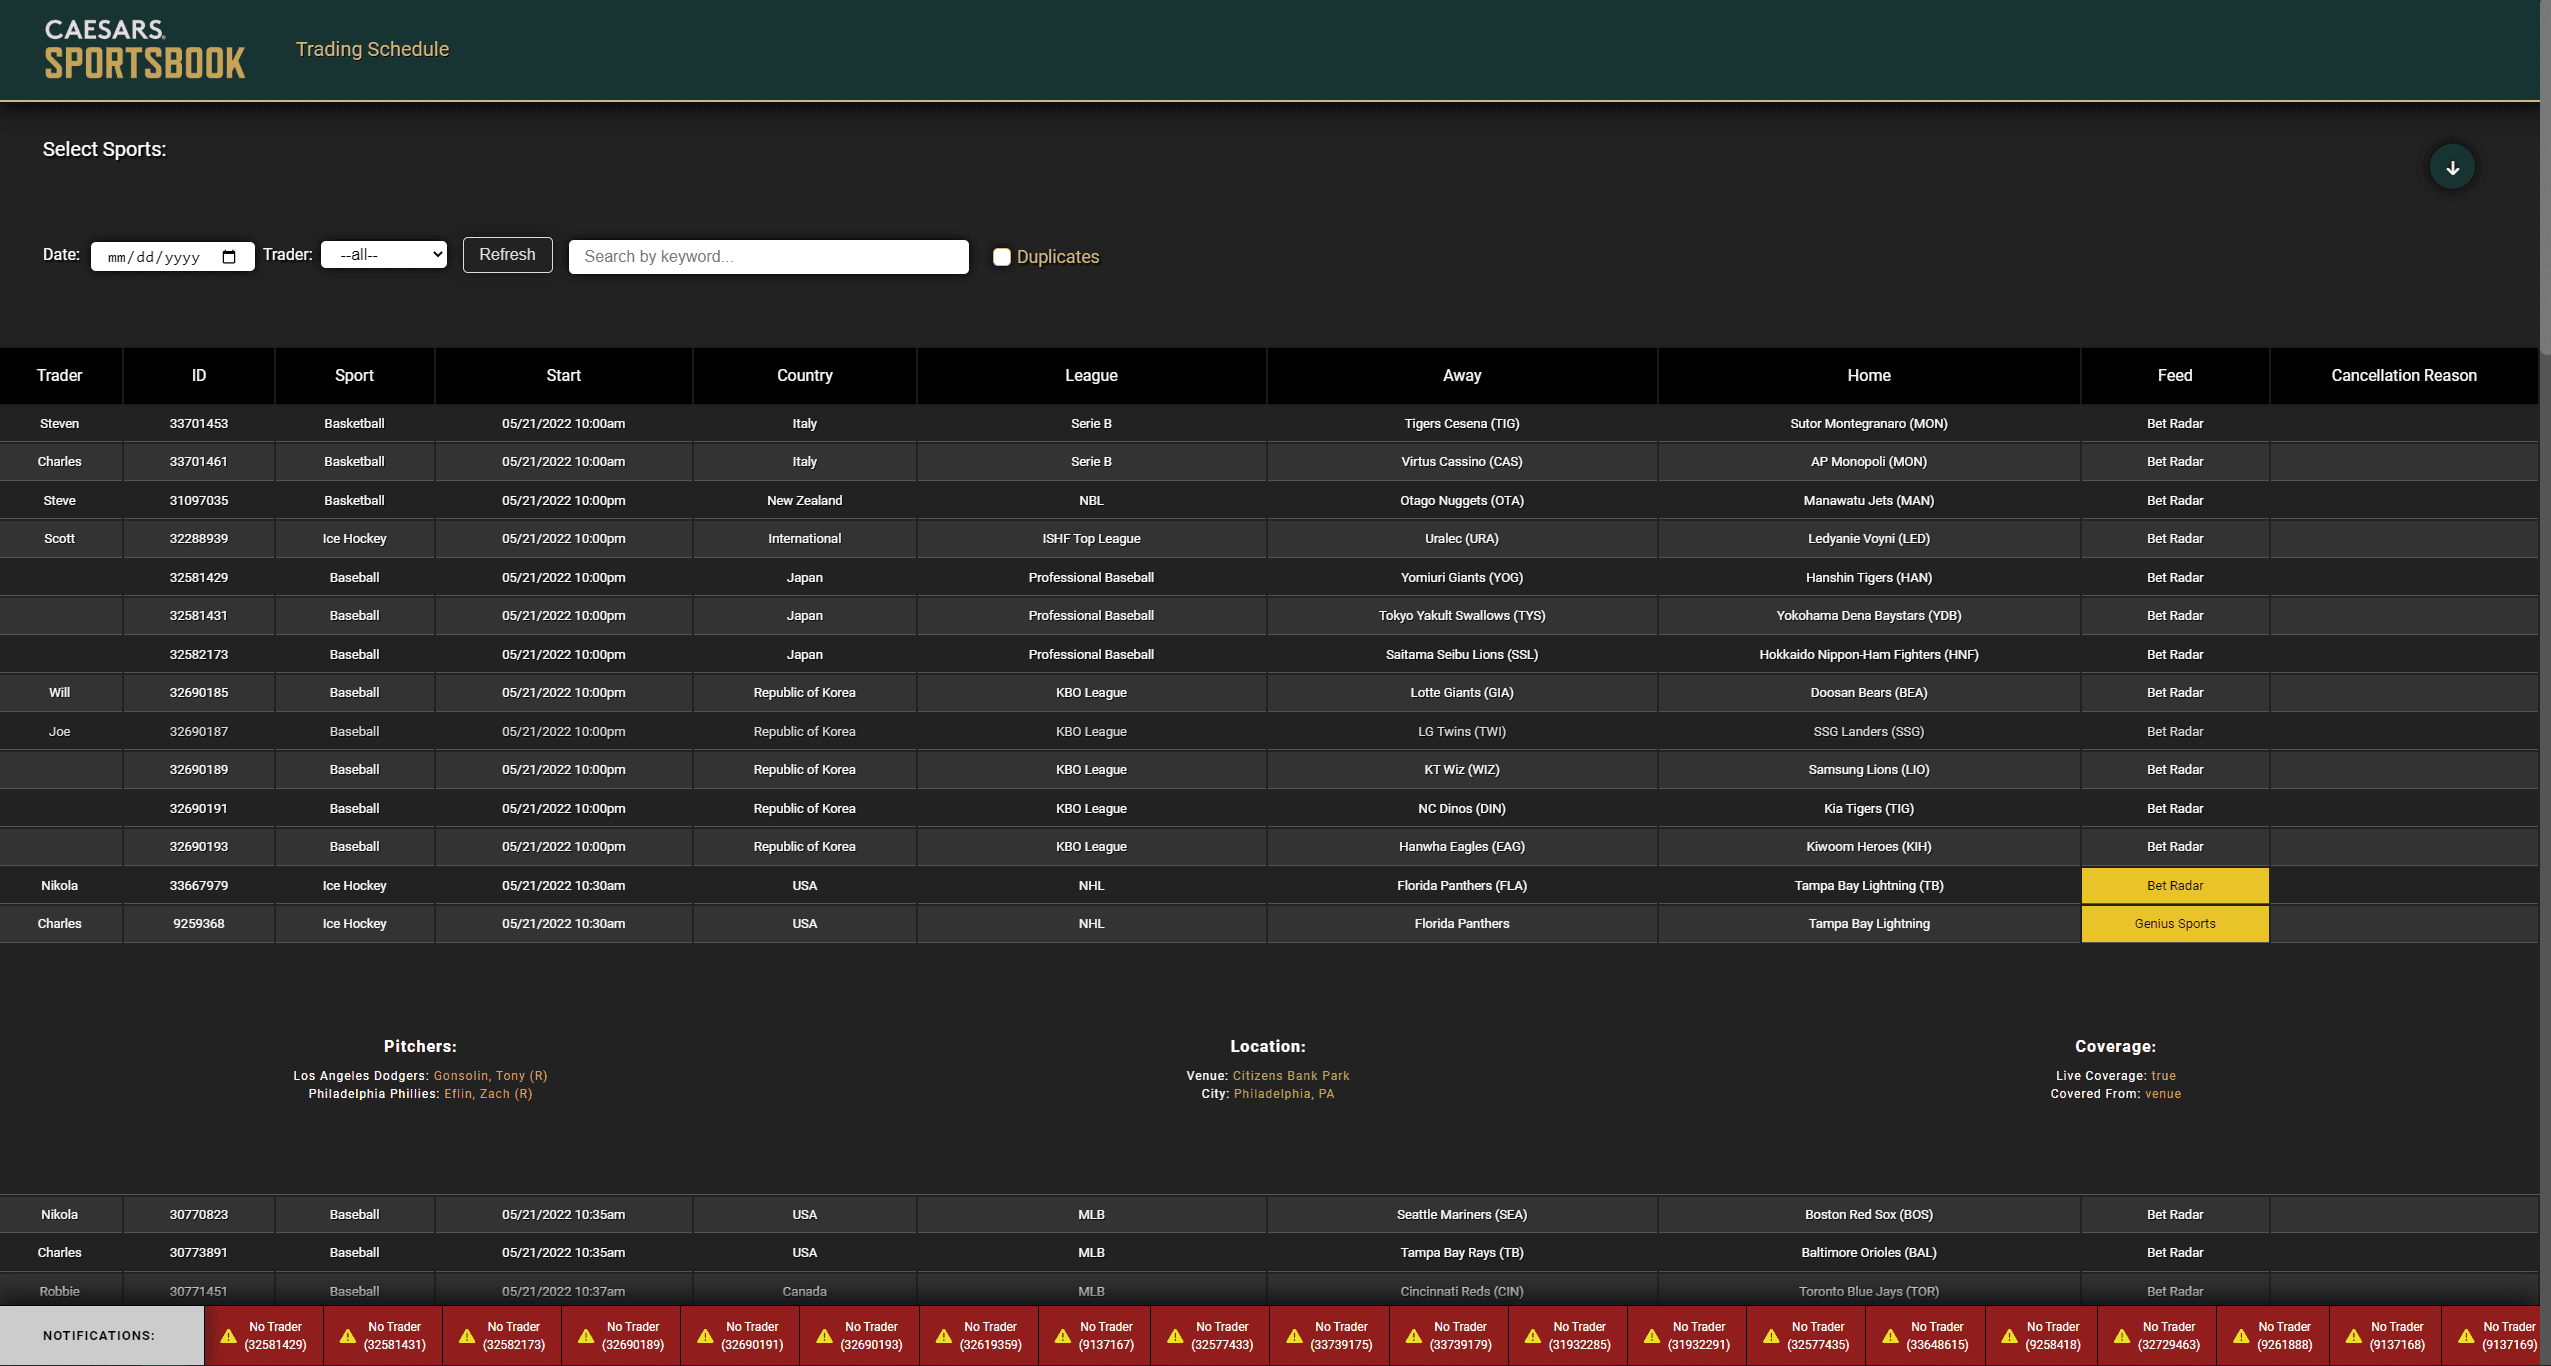This screenshot has width=2551, height=1366.
Task: Click the yellow Bet Radar cell for Nikola
Action: click(2175, 886)
